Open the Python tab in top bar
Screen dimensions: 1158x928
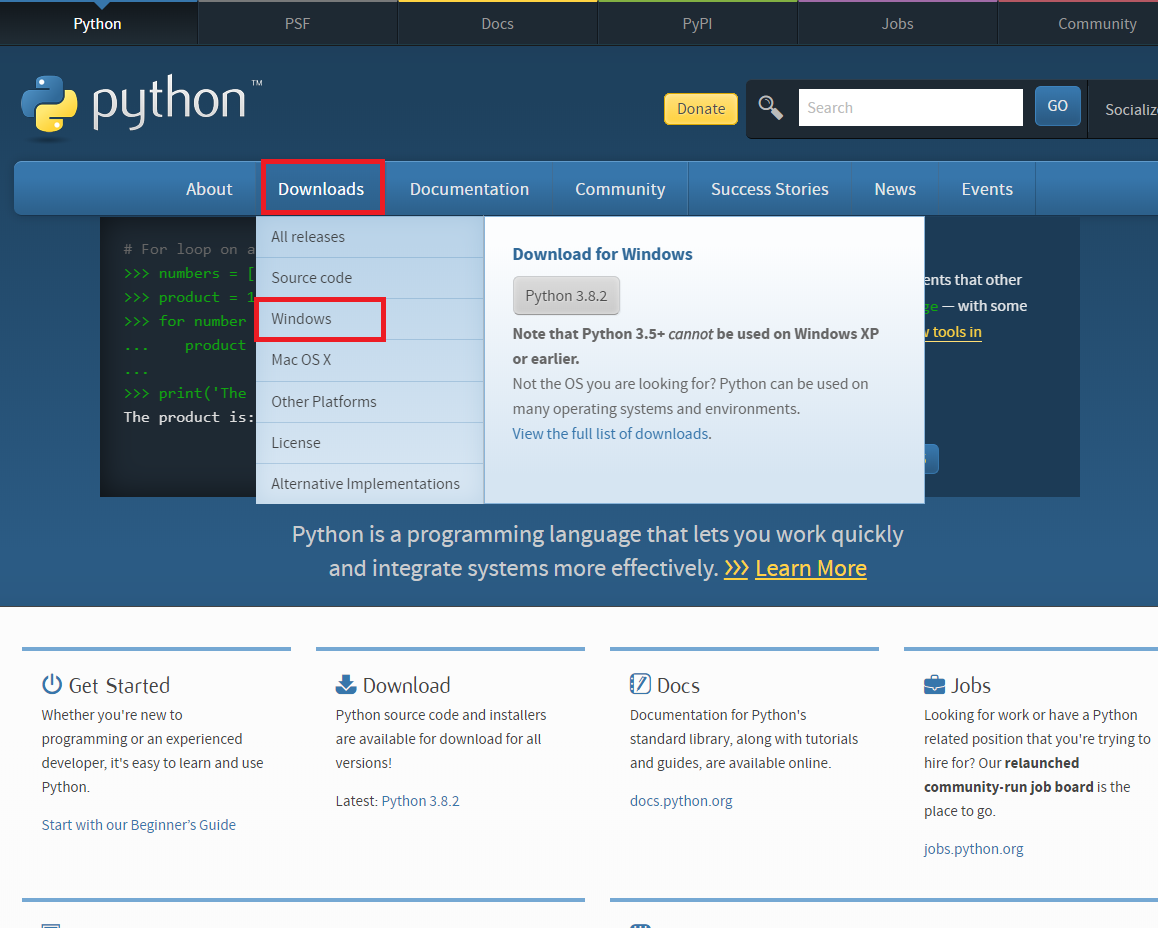[97, 24]
